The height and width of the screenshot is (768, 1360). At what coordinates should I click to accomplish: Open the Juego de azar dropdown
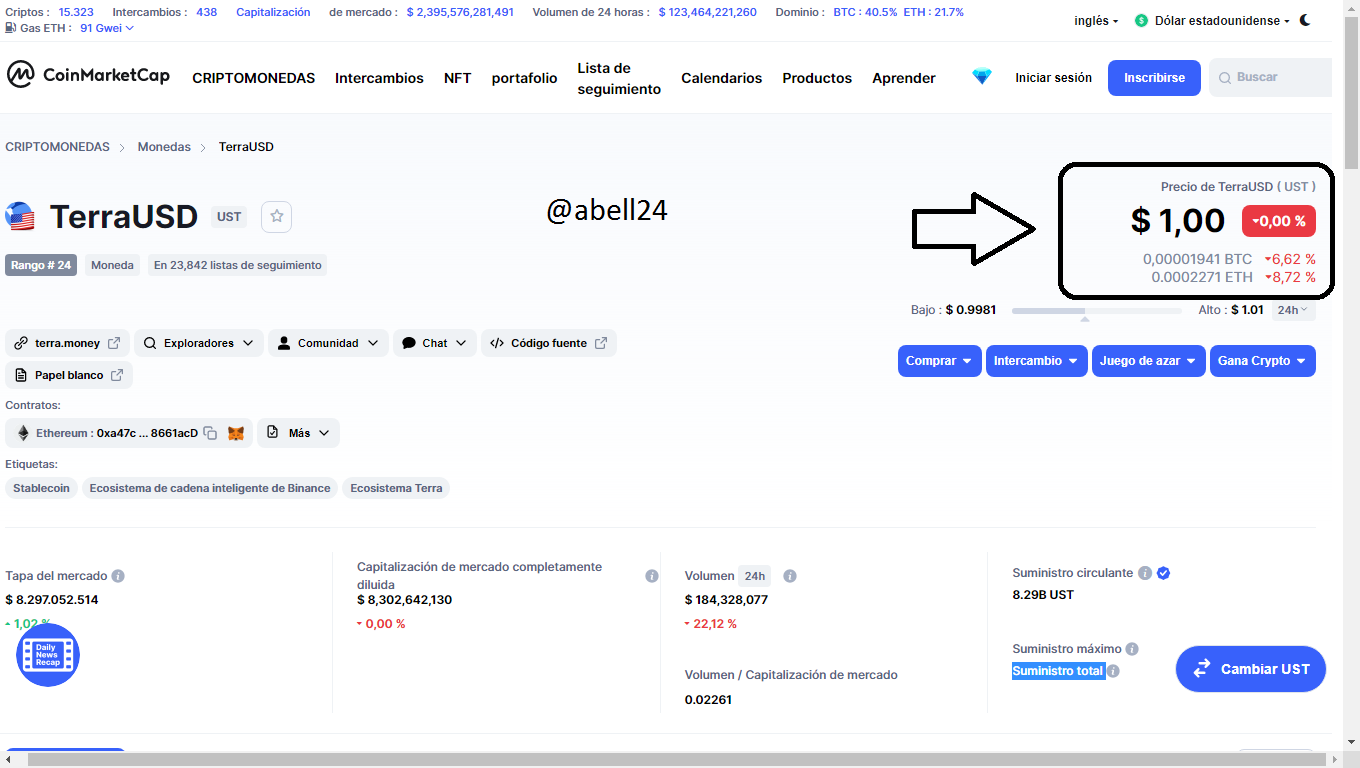(x=1149, y=361)
